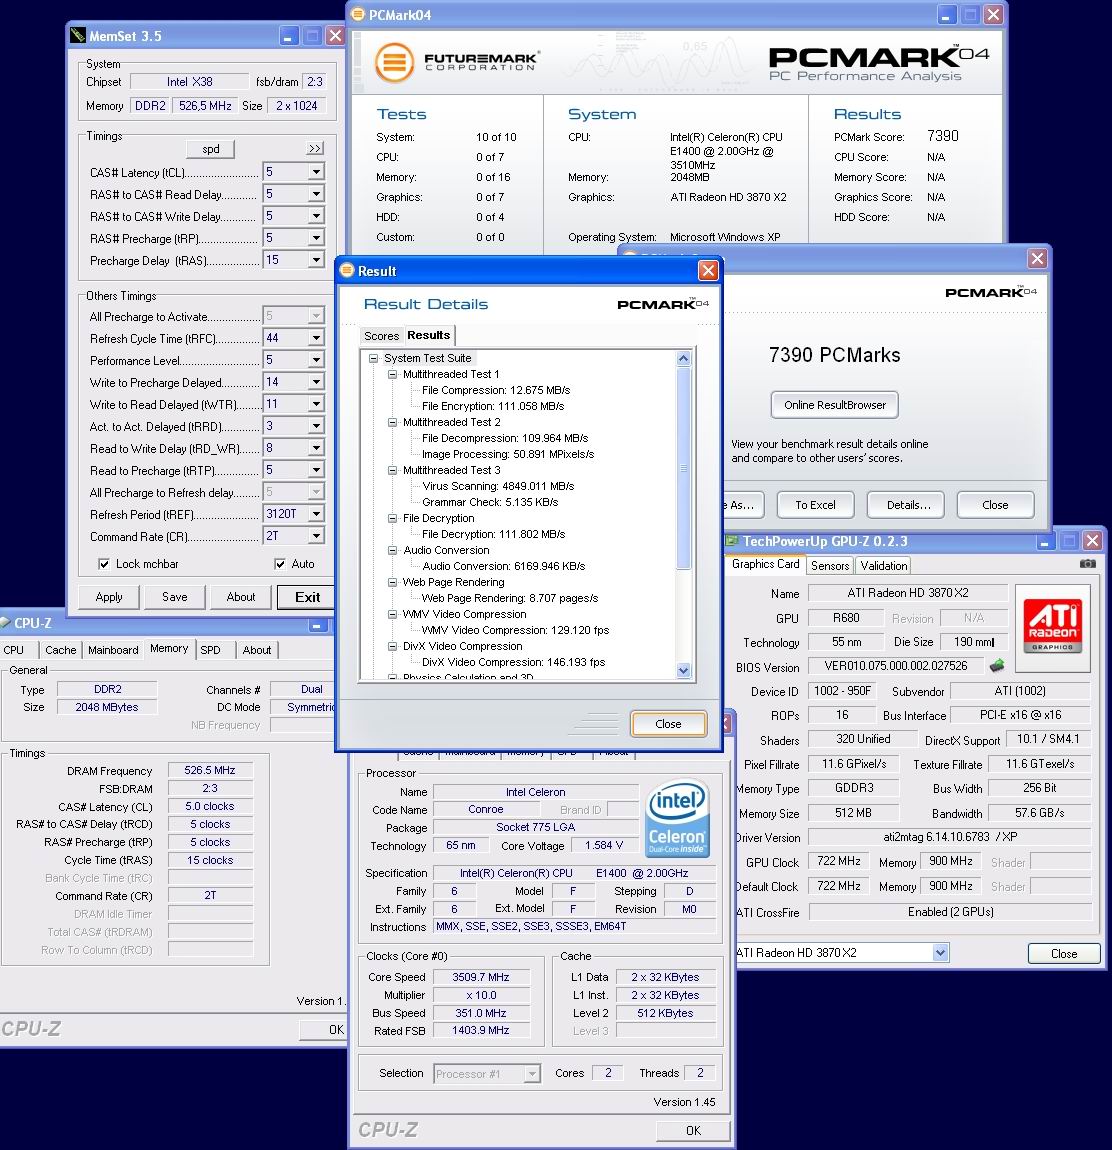Click the To Excel button
The image size is (1112, 1150).
pyautogui.click(x=815, y=505)
